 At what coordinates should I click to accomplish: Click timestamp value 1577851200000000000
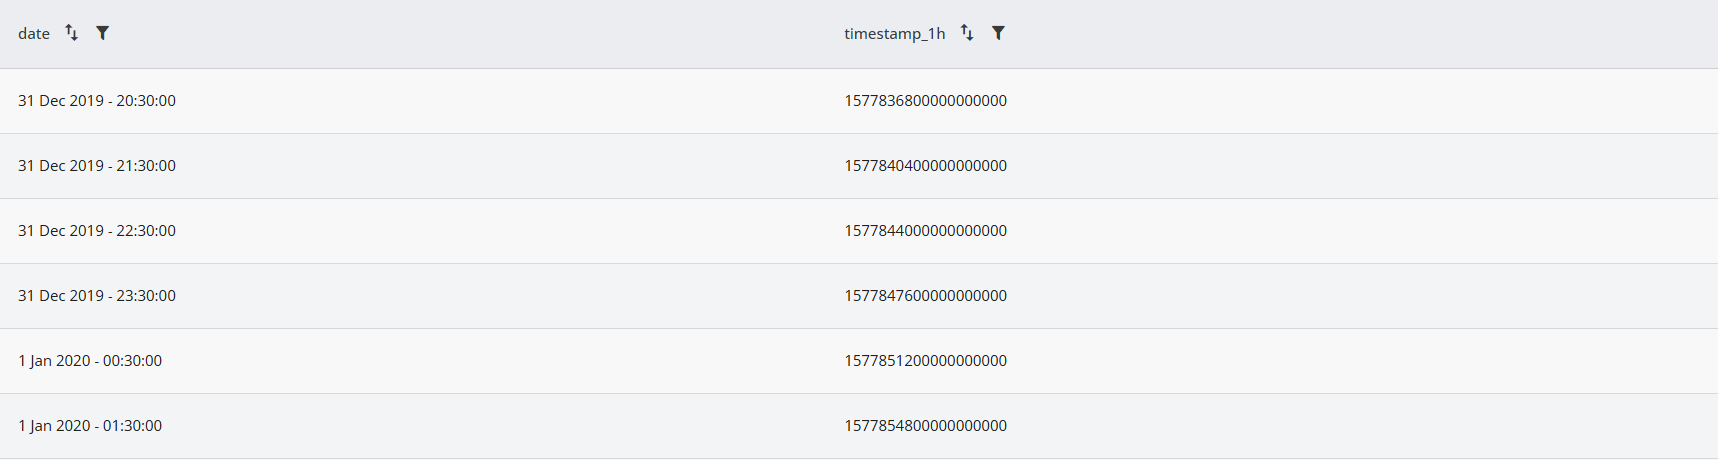coord(925,361)
